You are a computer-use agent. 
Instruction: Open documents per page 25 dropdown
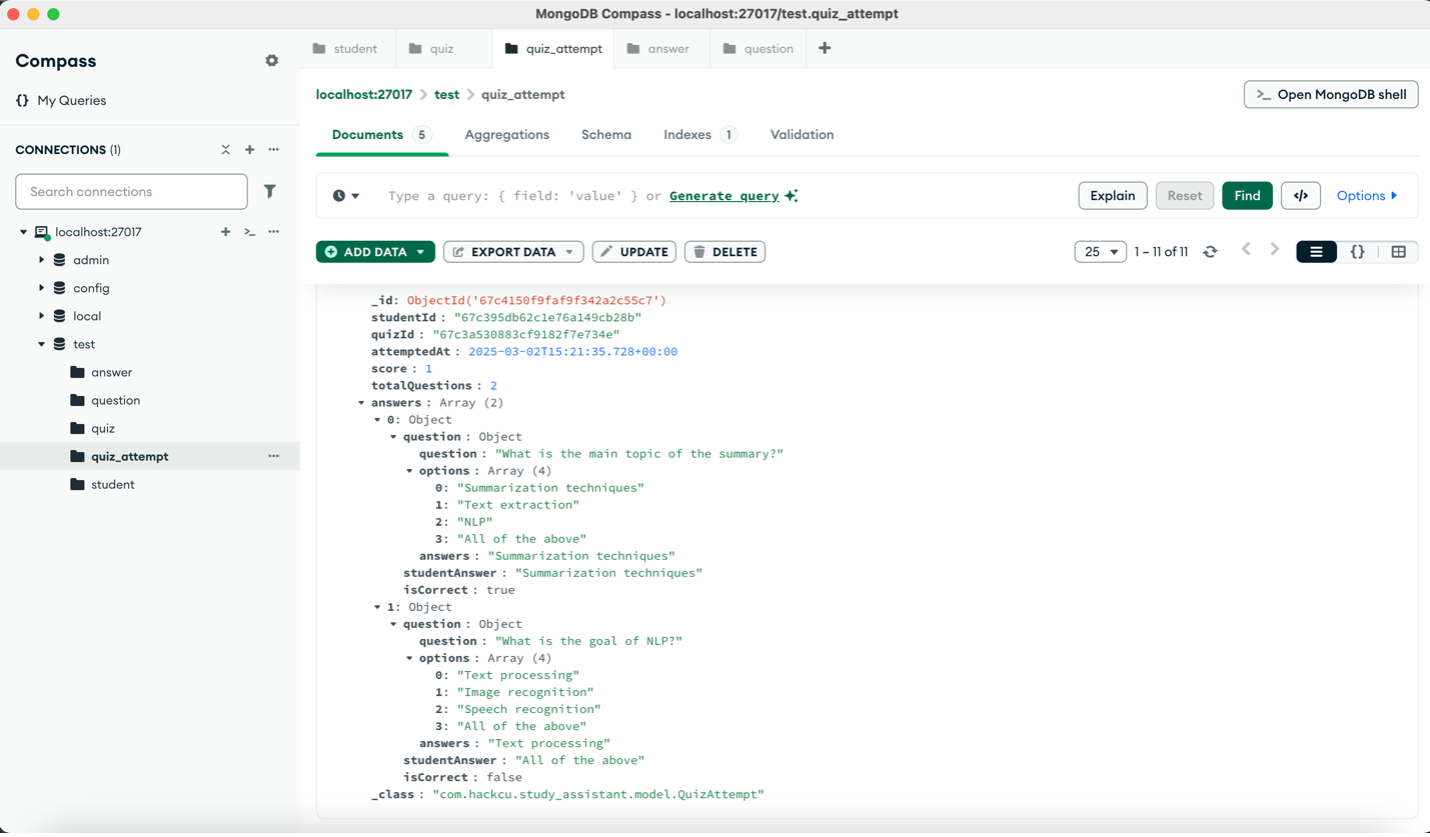point(1101,252)
